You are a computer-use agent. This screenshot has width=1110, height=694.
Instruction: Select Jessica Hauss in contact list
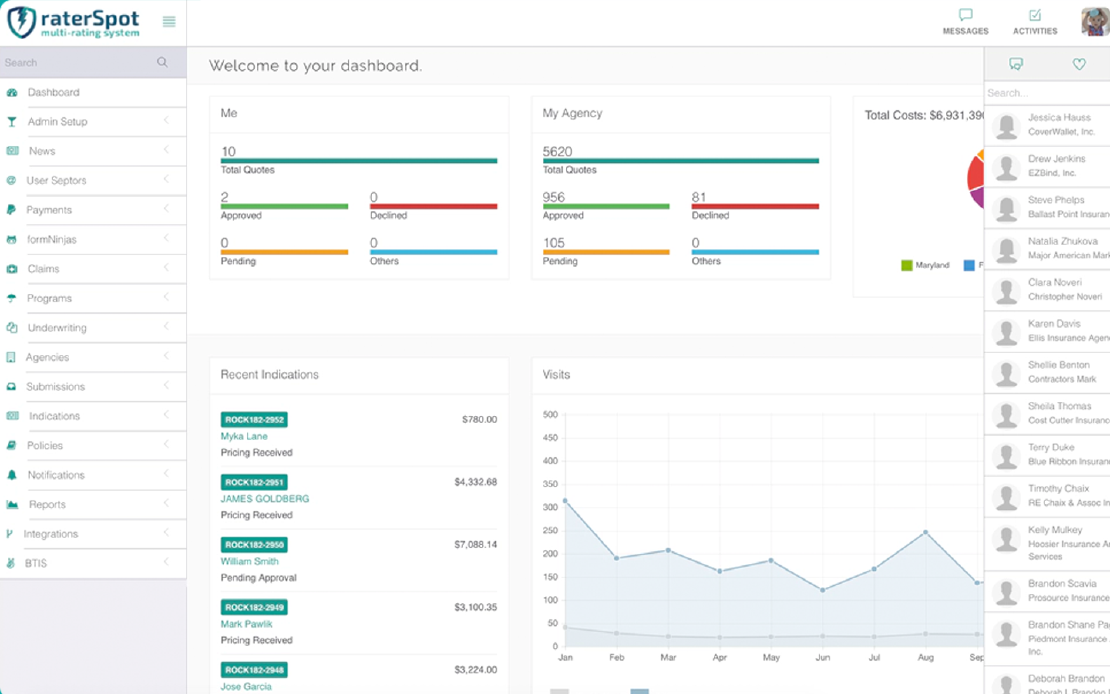[x=1058, y=124]
